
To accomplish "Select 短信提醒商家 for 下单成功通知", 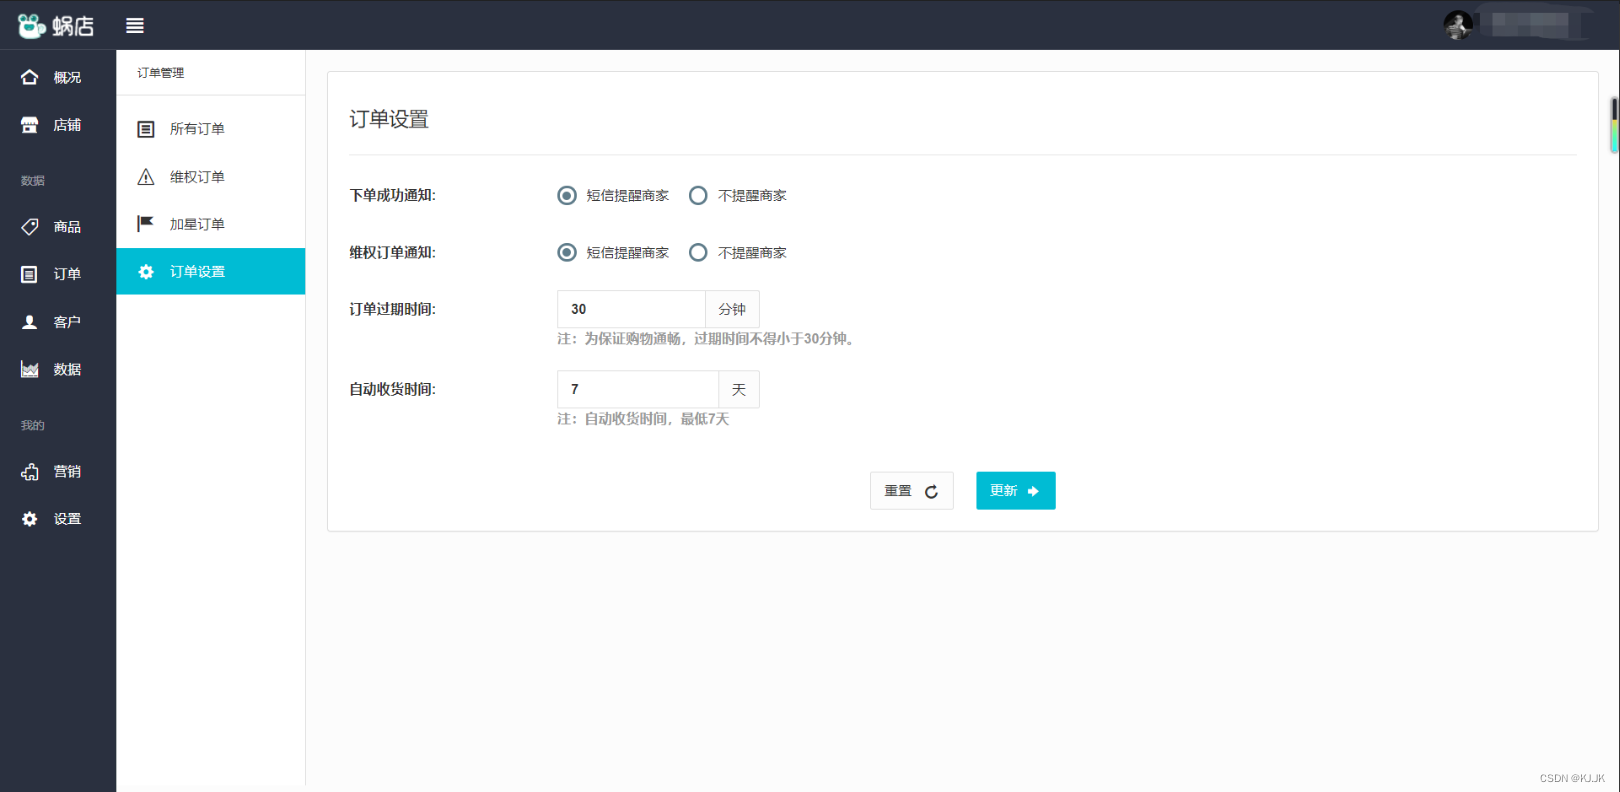I will [567, 195].
